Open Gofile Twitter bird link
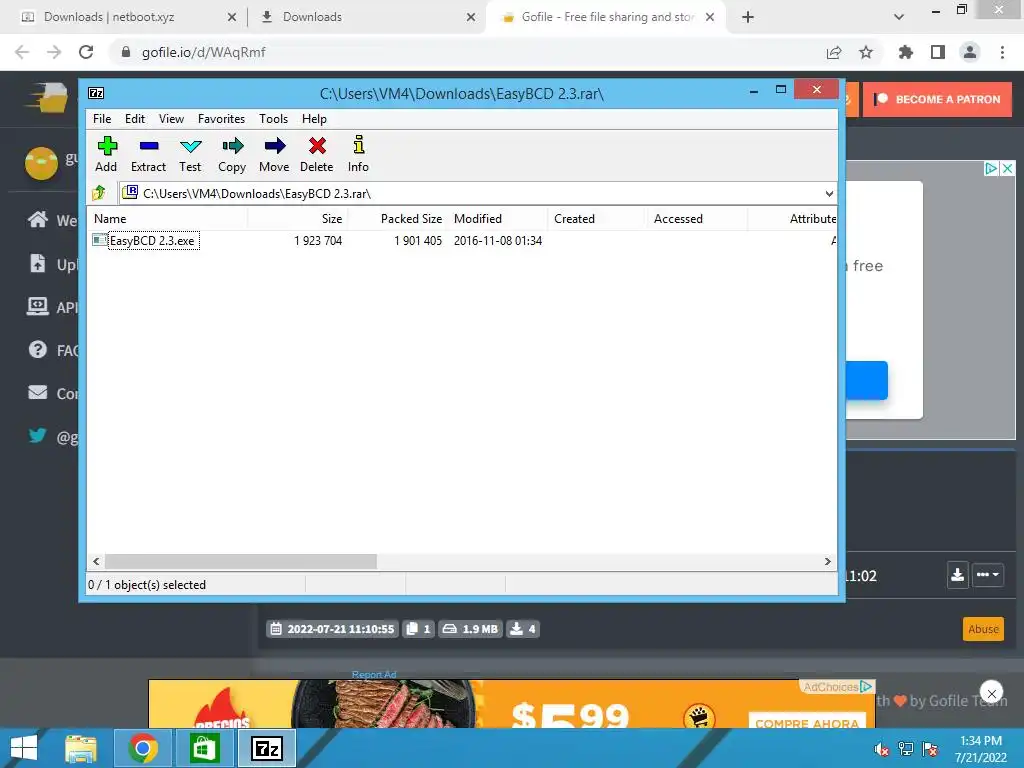Screen dimensions: 1024x768 [38, 436]
